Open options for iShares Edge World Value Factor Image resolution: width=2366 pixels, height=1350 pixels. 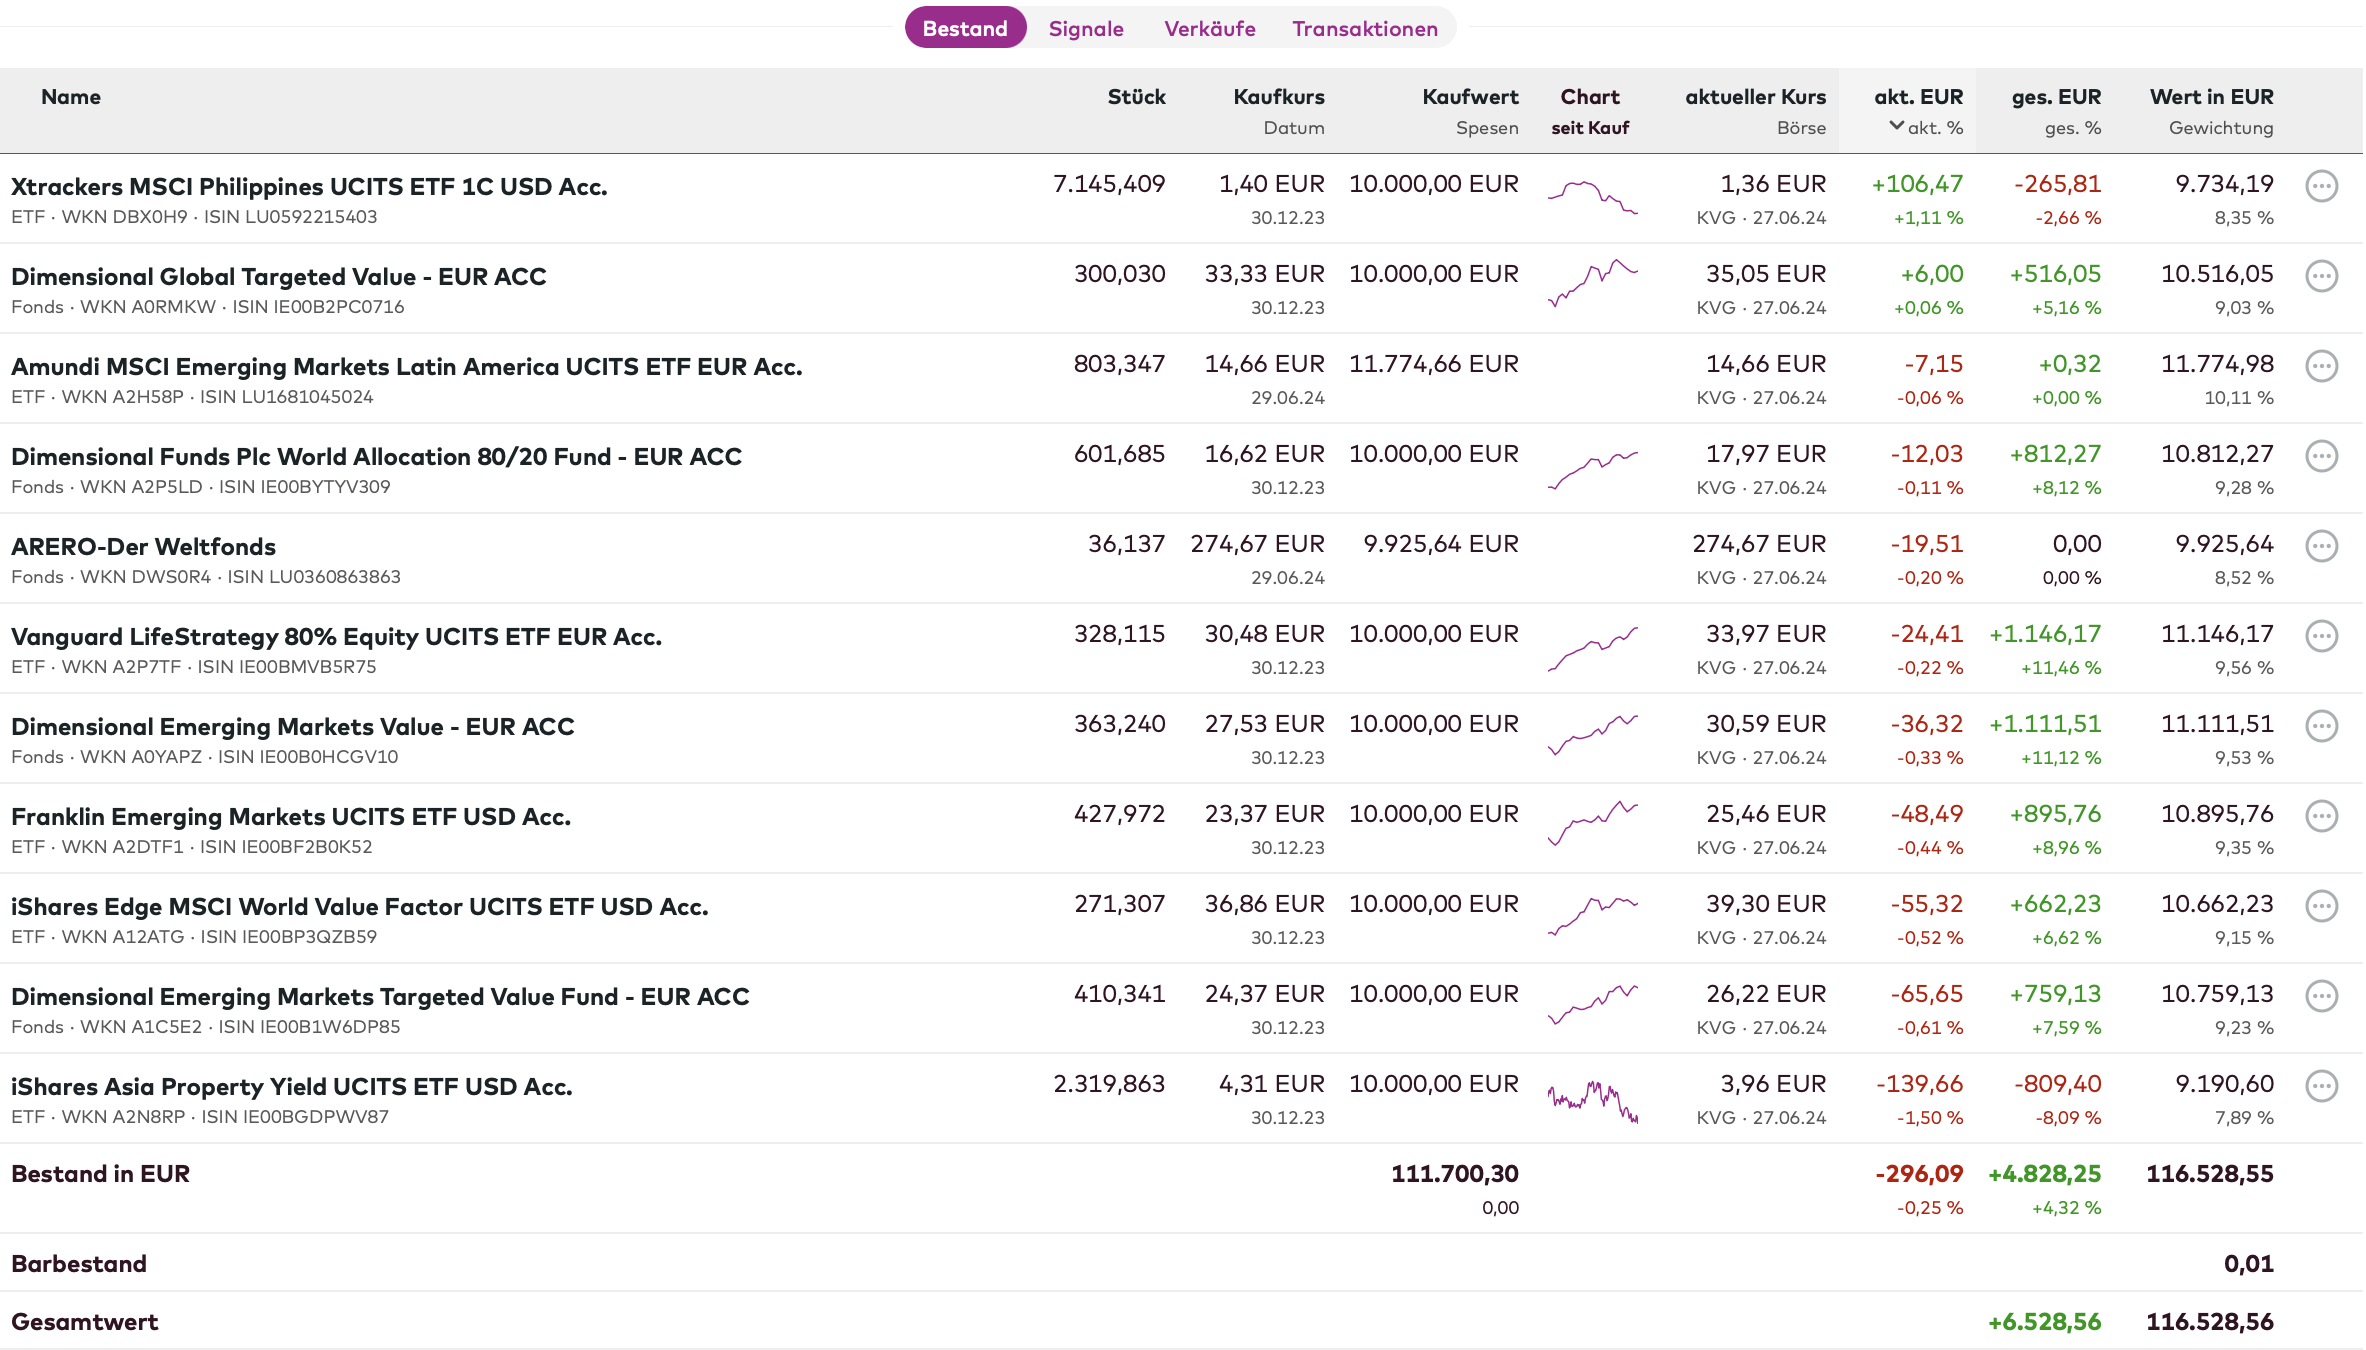2321,906
